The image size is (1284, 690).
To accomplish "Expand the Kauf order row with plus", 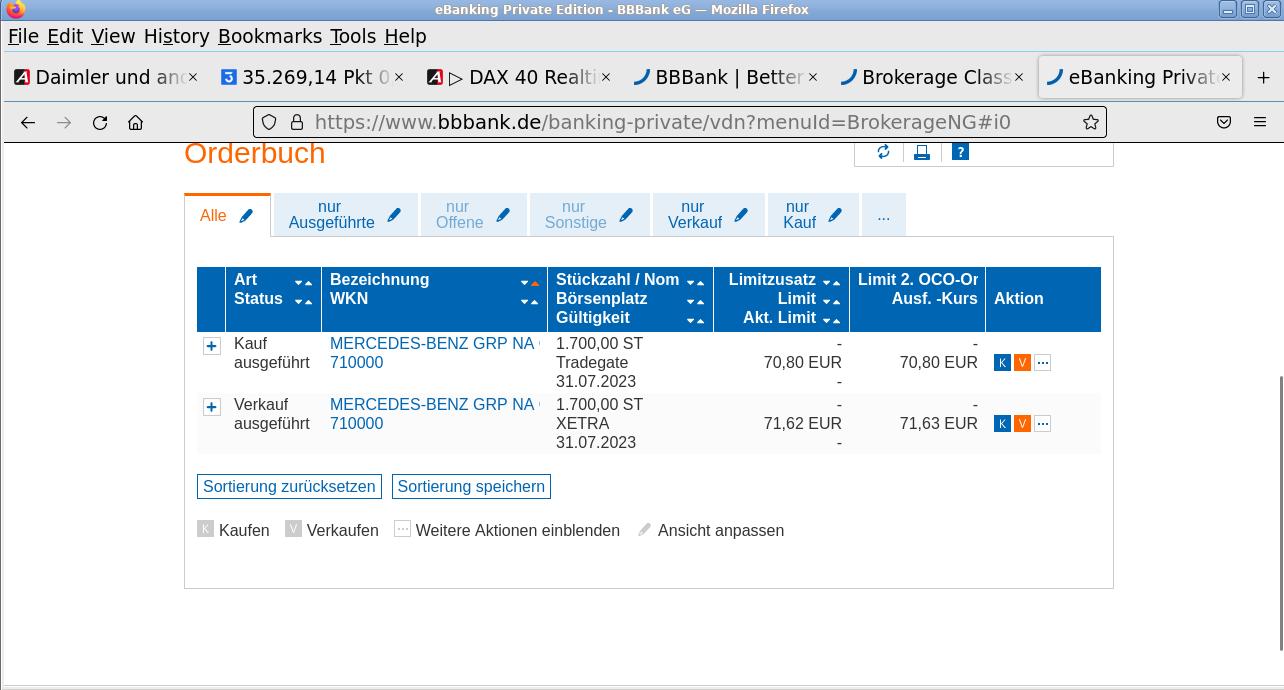I will [211, 346].
